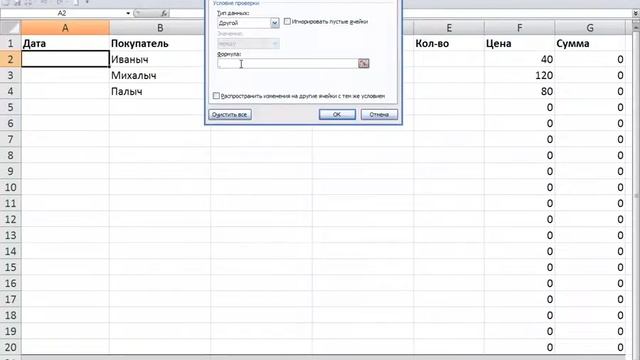This screenshot has height=360, width=640.
Task: Open the data type dropdown showing Другой
Action: (x=275, y=23)
